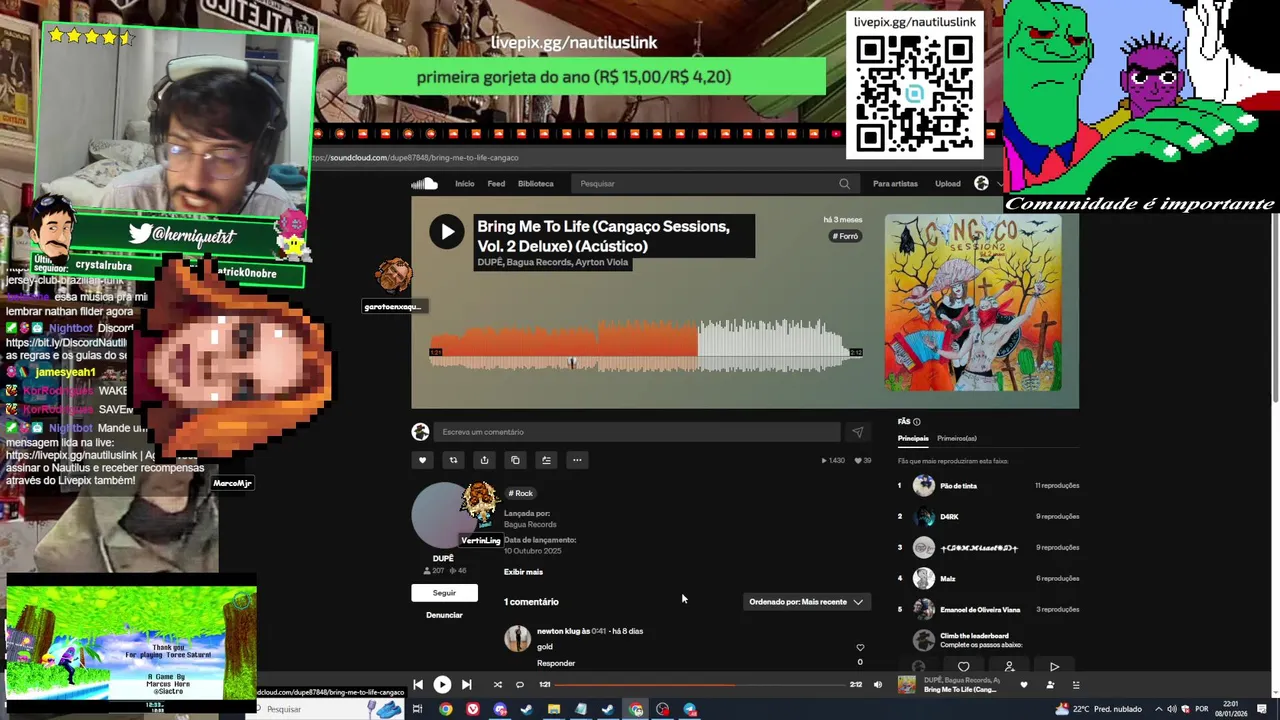Reply to newton klug's comment via Responder

pos(556,663)
